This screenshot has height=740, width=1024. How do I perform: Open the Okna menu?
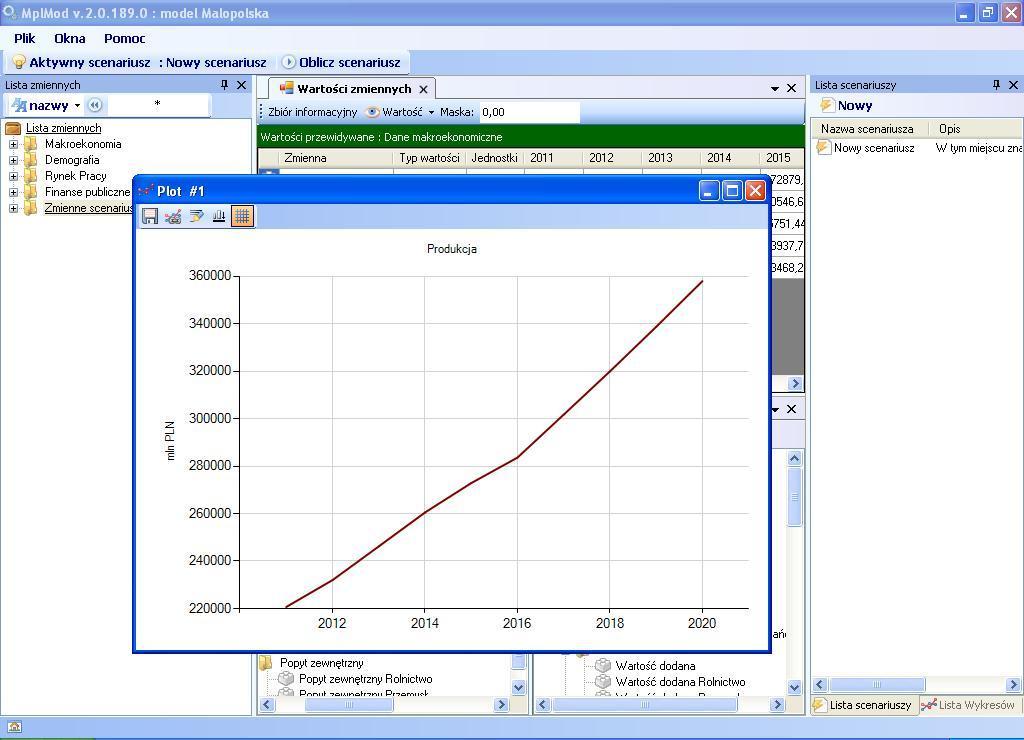pyautogui.click(x=70, y=39)
